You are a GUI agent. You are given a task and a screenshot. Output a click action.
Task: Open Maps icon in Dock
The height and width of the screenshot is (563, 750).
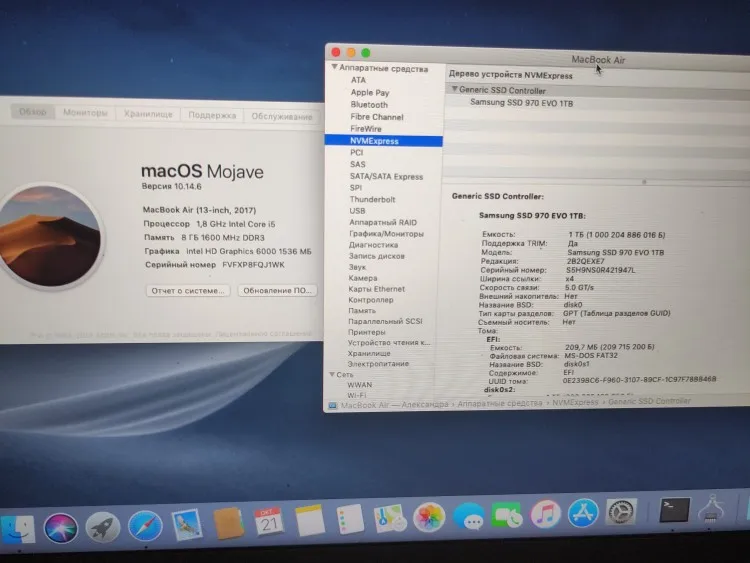point(389,518)
